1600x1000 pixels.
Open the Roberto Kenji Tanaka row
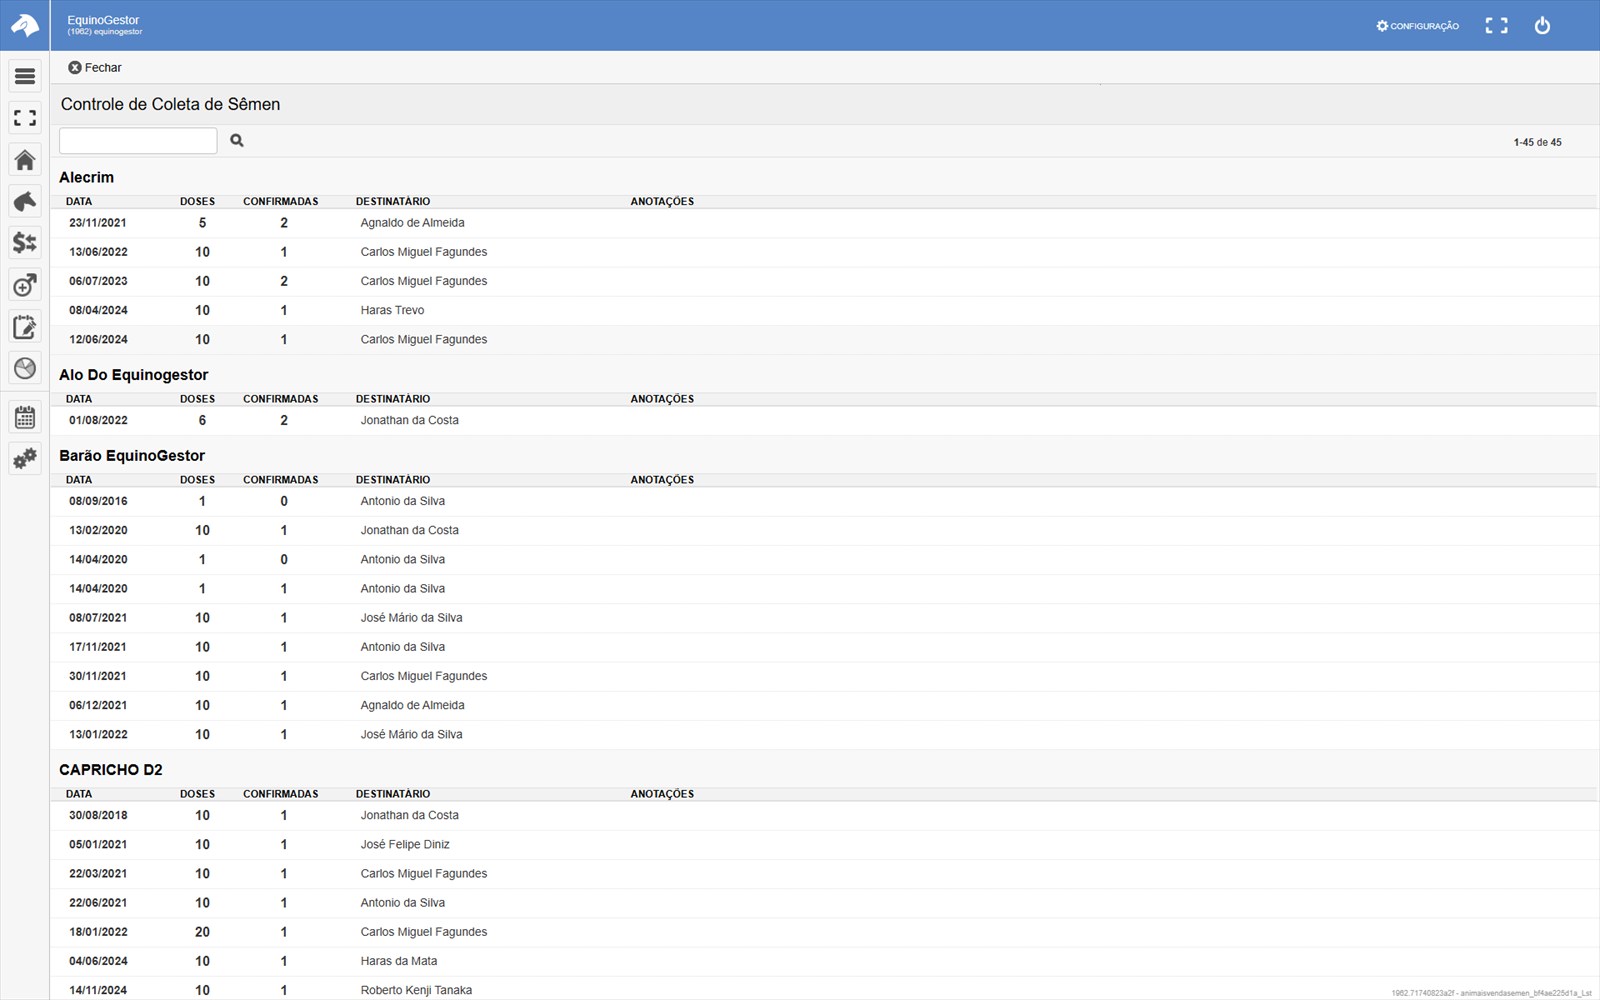click(x=824, y=989)
